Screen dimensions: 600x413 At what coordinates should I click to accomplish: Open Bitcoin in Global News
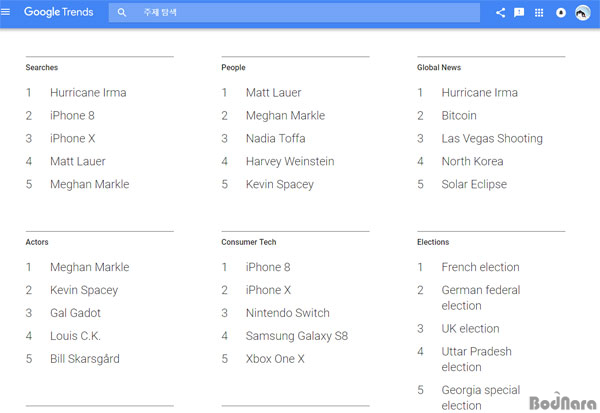[459, 116]
